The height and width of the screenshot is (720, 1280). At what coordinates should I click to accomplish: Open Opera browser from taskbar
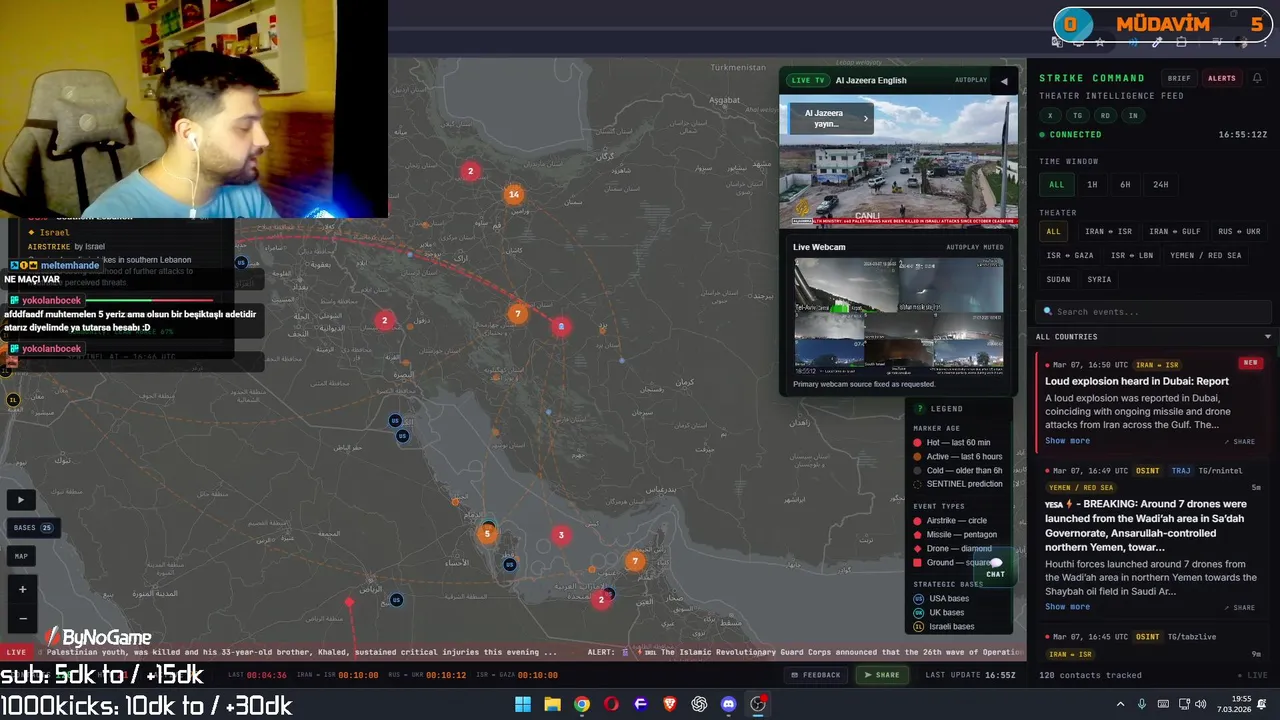[611, 704]
